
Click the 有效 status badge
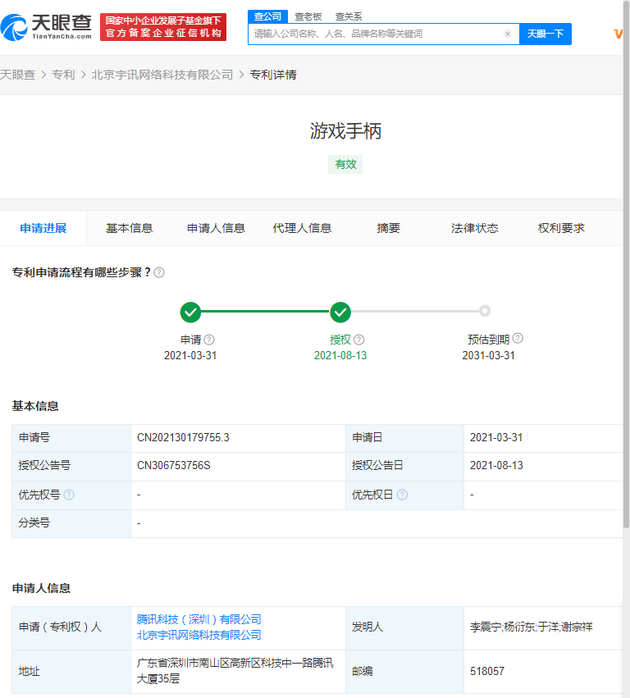click(x=345, y=164)
